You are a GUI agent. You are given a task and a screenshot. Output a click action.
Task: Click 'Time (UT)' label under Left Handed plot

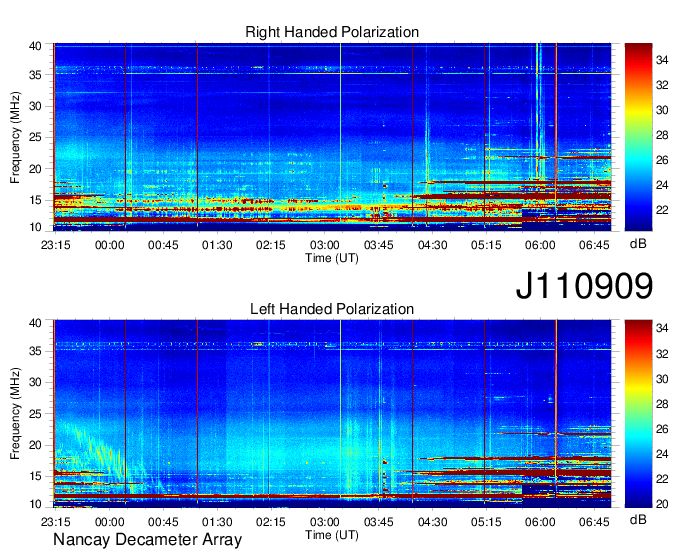332,535
